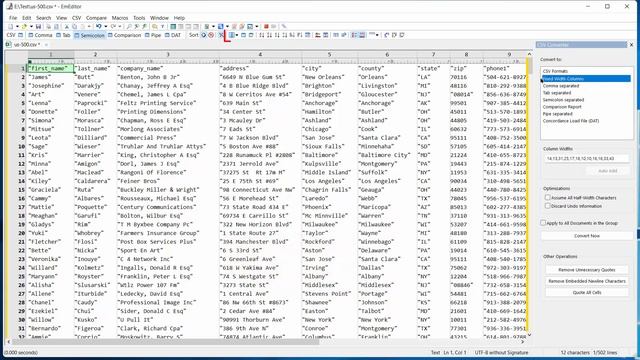Toggle DAT mode
640x360 pixels.
[x=173, y=35]
